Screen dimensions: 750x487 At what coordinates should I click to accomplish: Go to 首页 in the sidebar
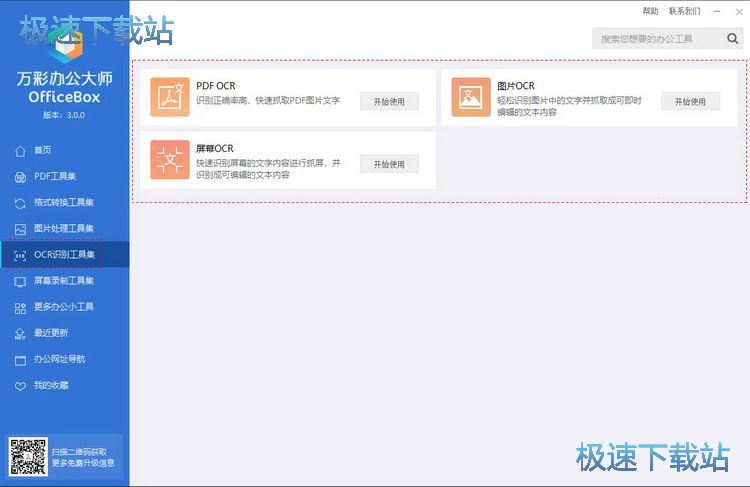65,150
